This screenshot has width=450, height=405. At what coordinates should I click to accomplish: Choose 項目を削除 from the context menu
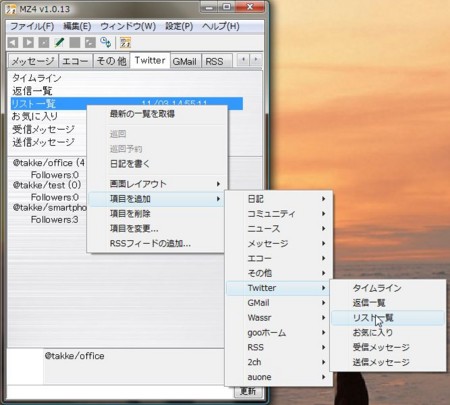(x=157, y=214)
